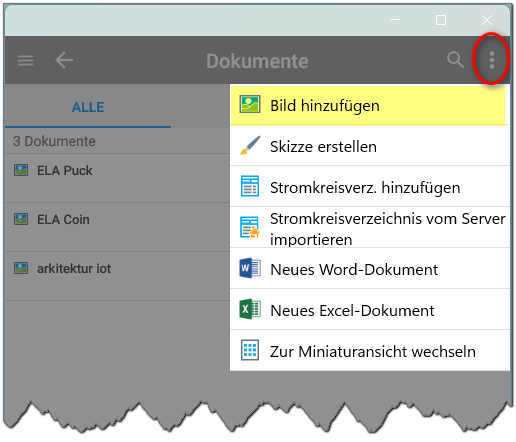Image resolution: width=516 pixels, height=442 pixels.
Task: Select Bild hinzufügen menu entry
Action: [370, 105]
